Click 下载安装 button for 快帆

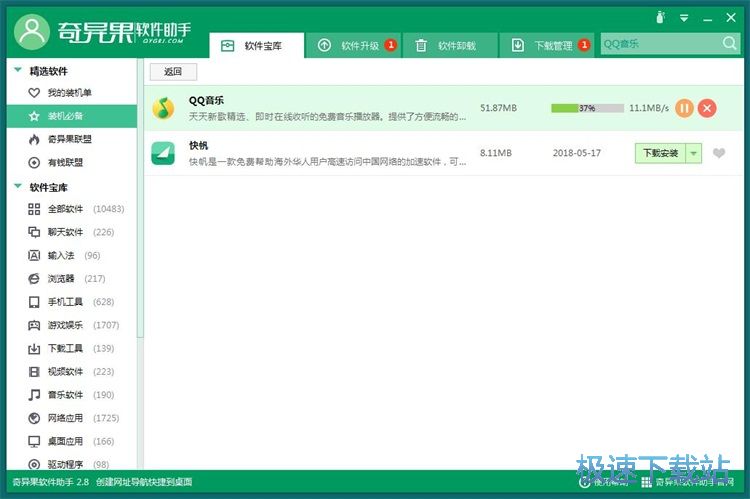(x=660, y=153)
